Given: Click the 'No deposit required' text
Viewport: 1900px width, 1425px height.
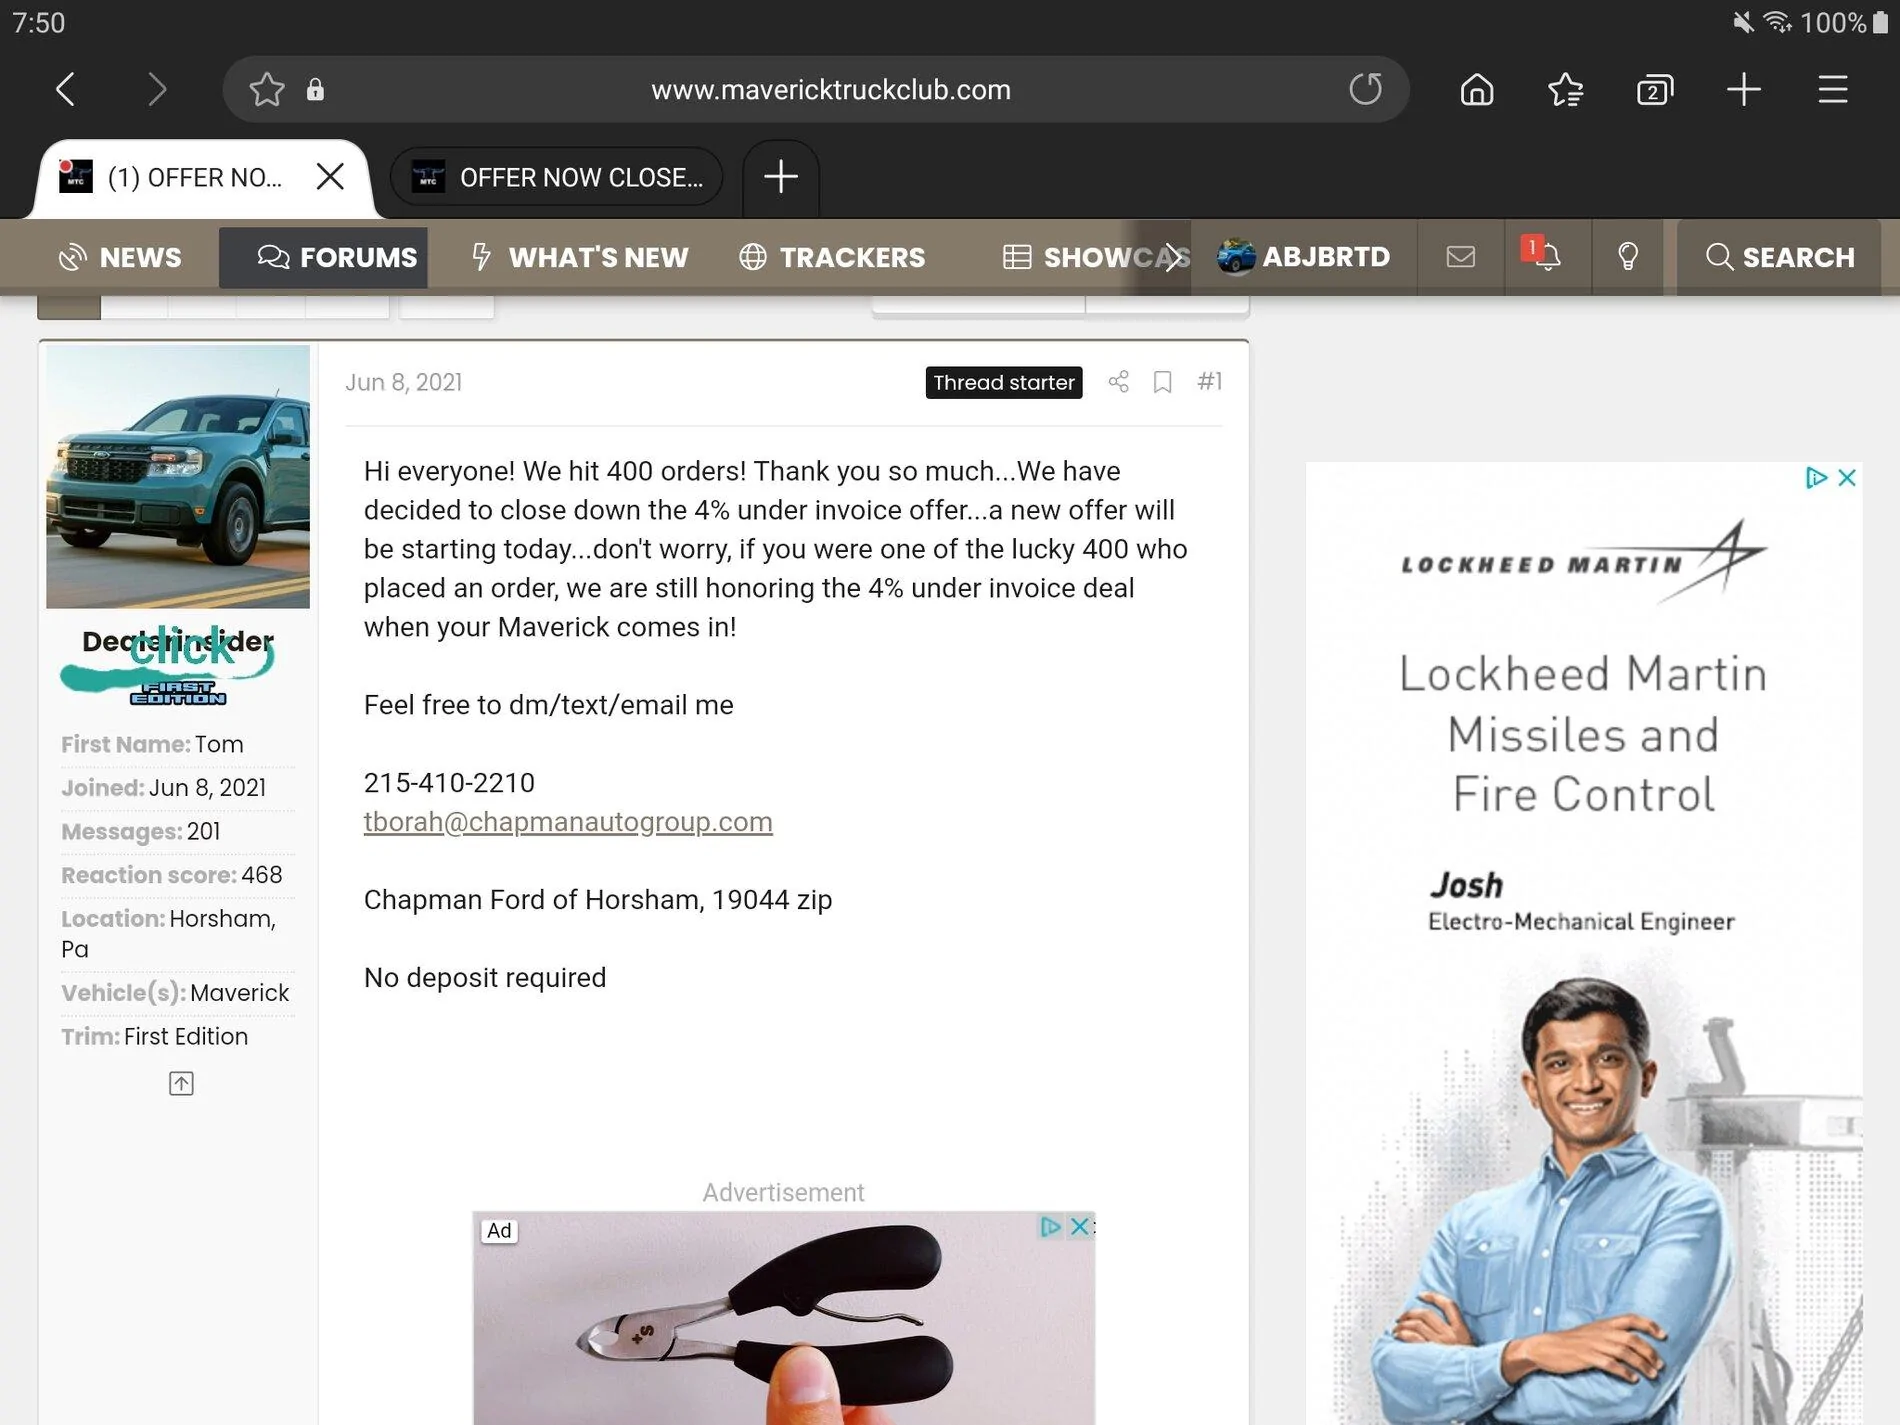Looking at the screenshot, I should pos(485,978).
